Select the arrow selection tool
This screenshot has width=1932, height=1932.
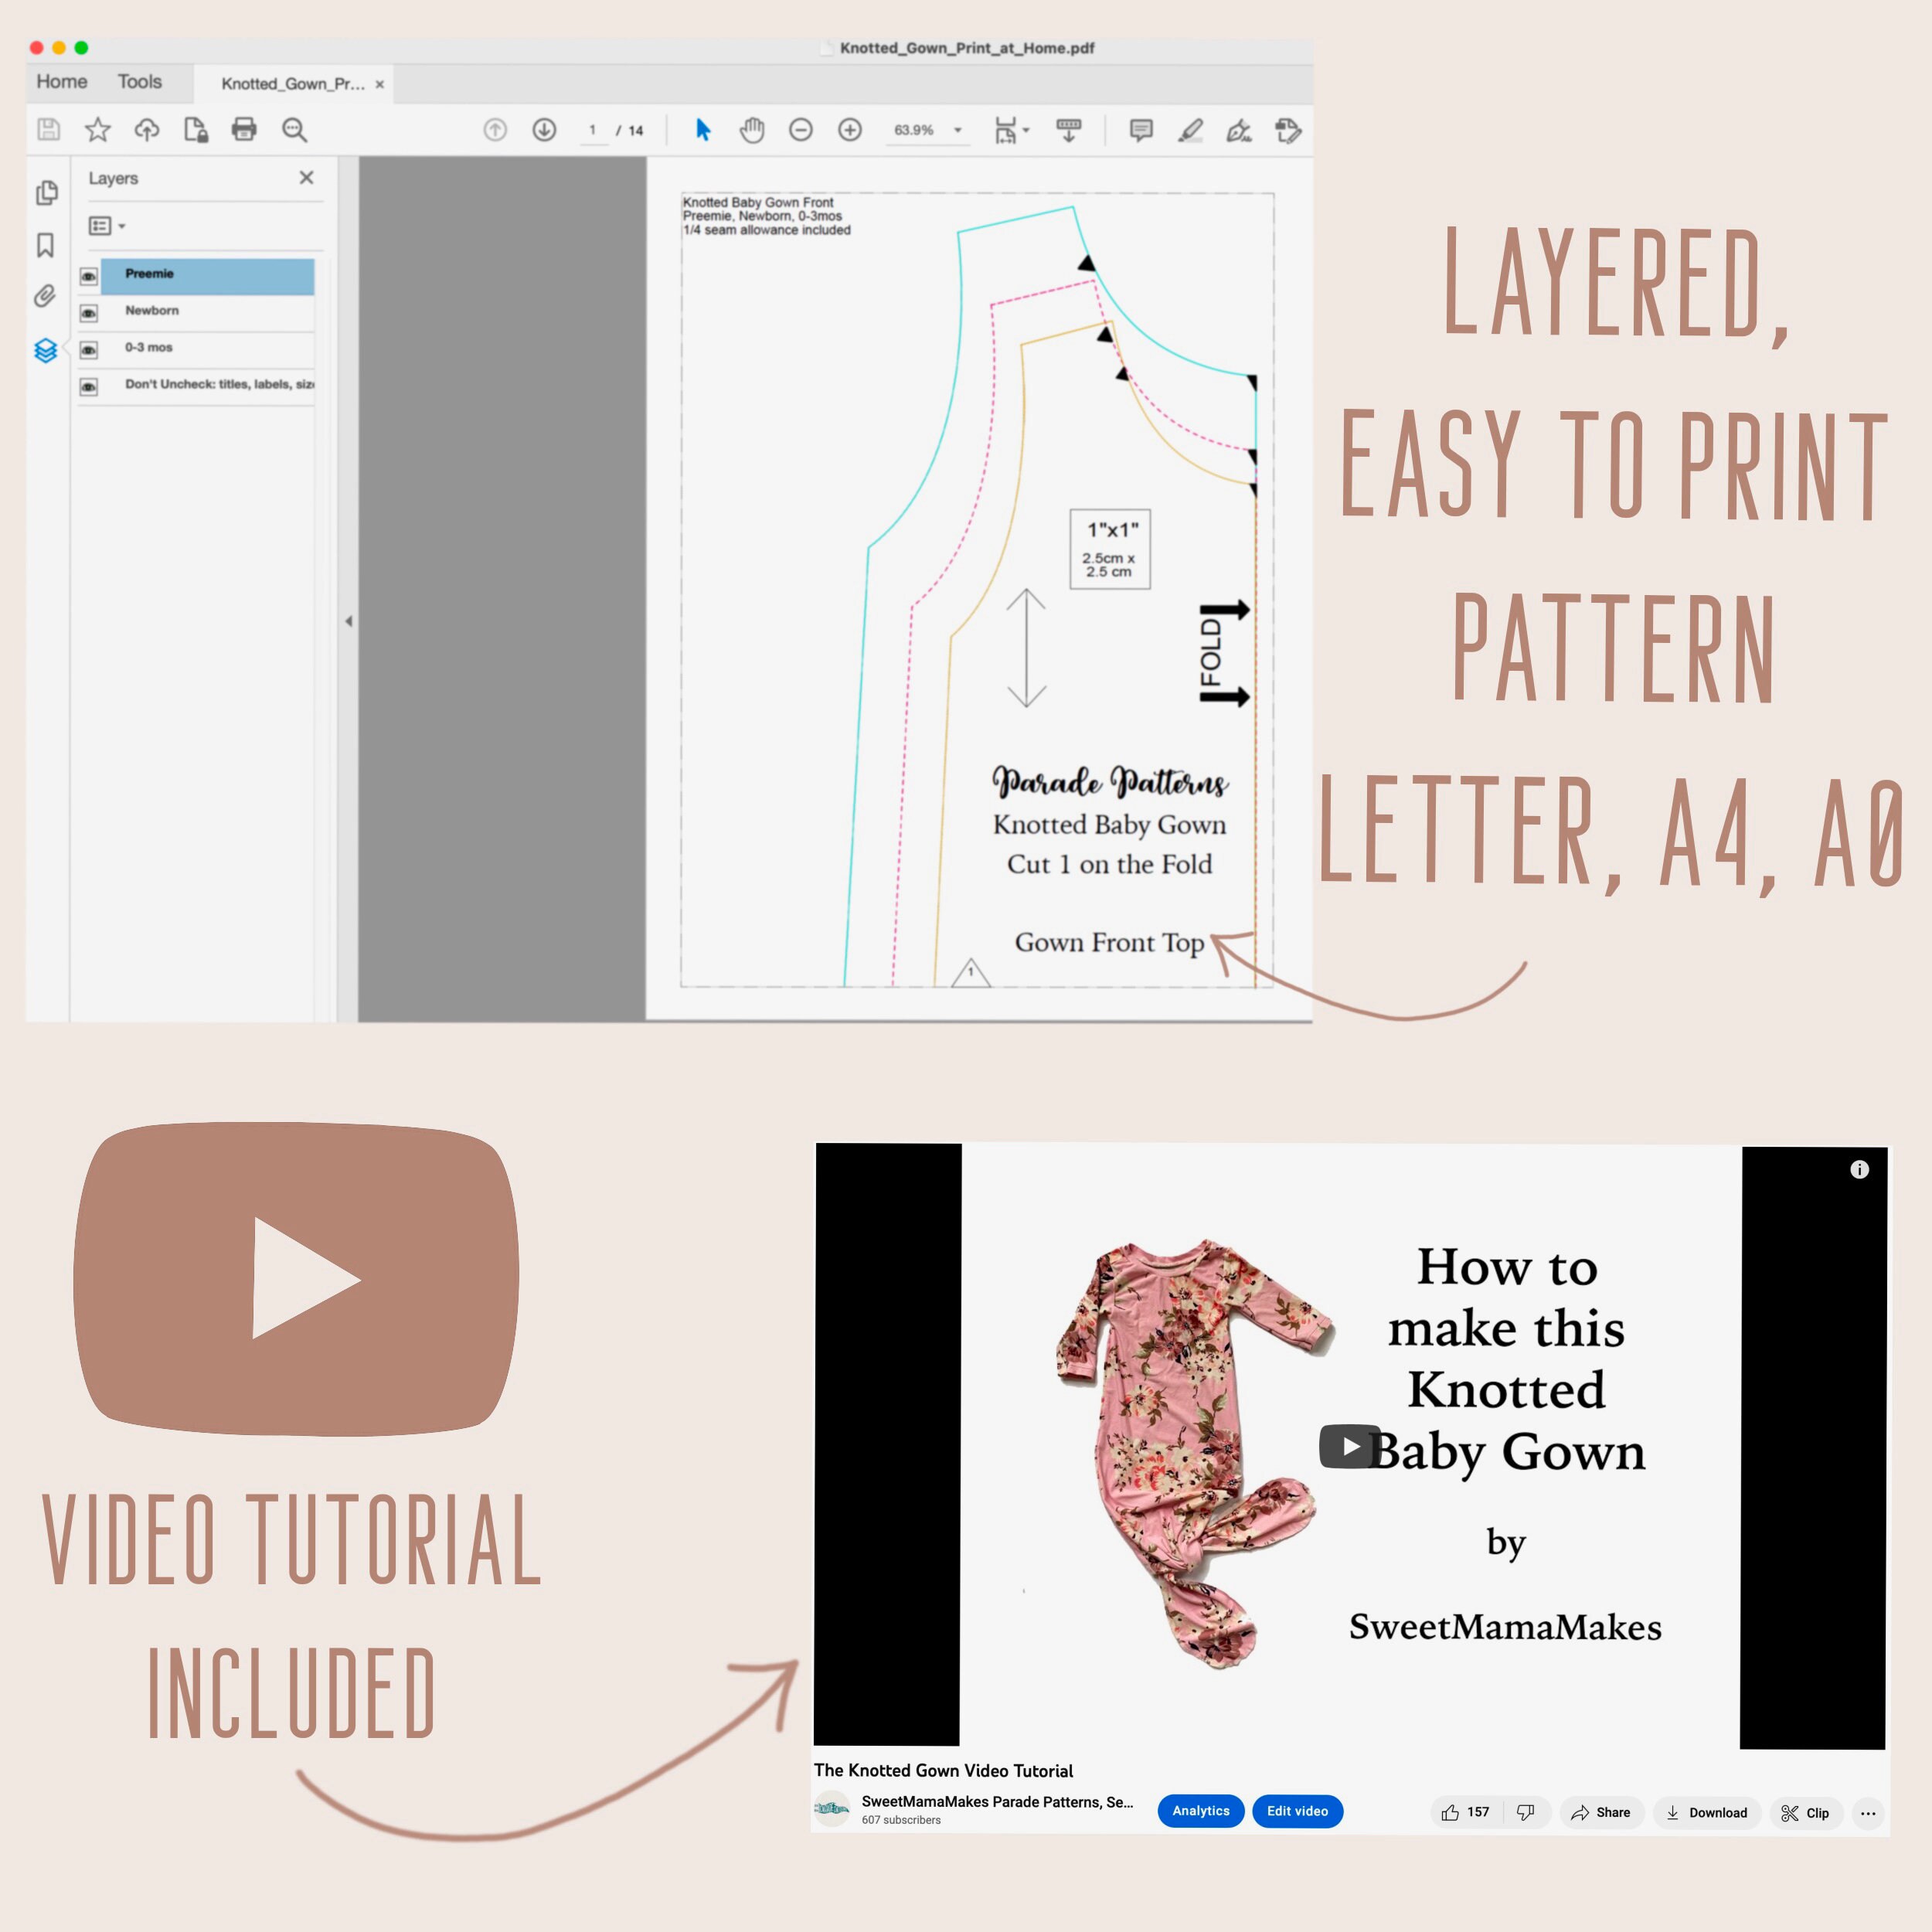coord(703,130)
